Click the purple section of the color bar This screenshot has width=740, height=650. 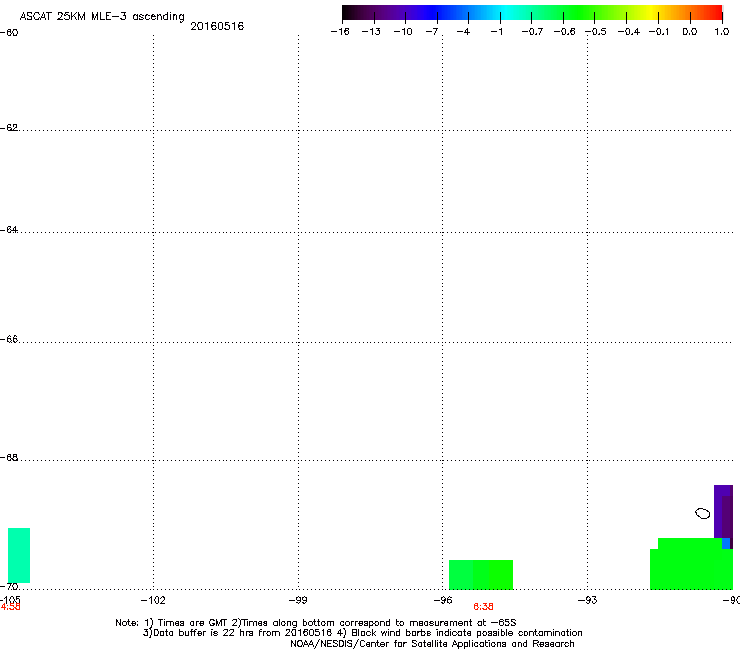click(396, 13)
